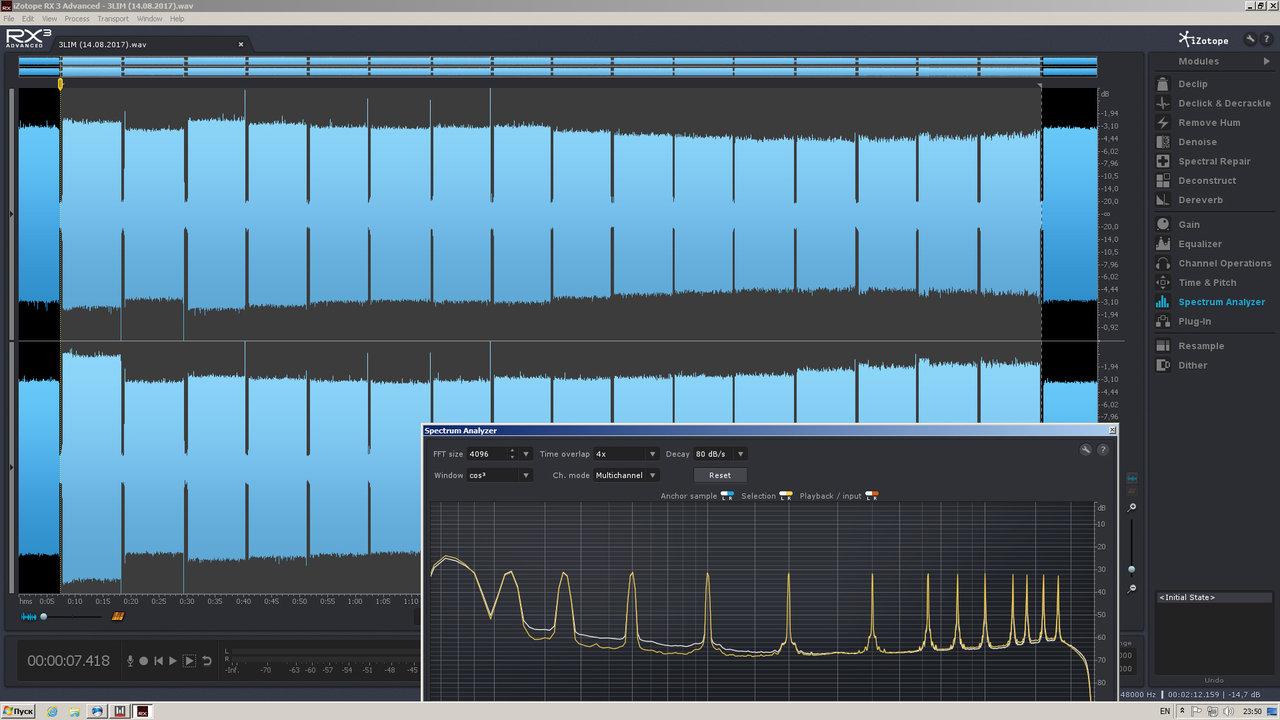Close the 3LIM (14.08.2017).wav file tab

point(241,44)
